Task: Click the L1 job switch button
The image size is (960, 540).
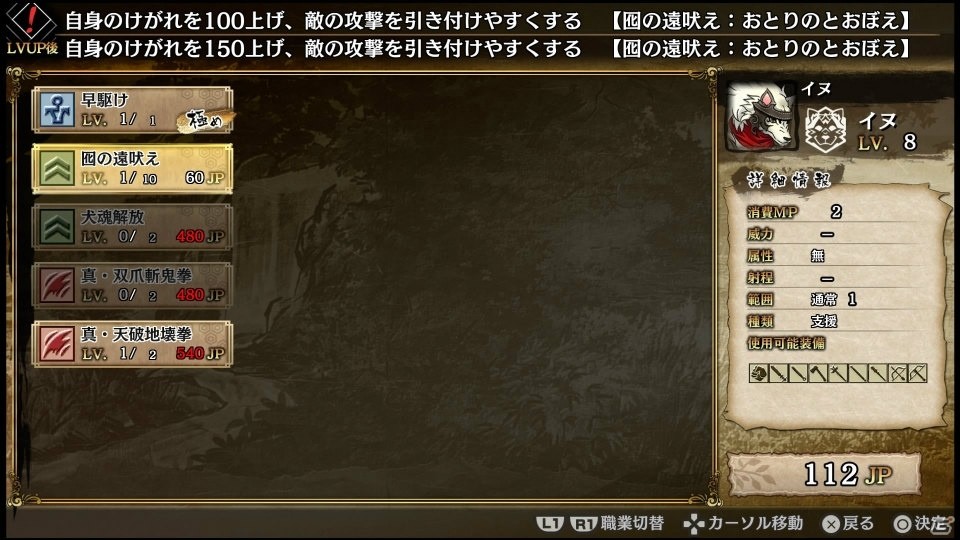Action: (549, 524)
